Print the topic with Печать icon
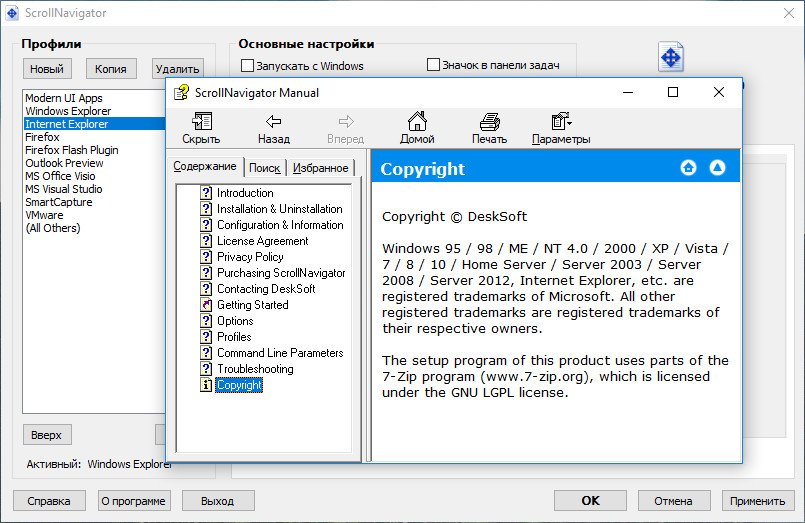This screenshot has height=523, width=805. 490,122
